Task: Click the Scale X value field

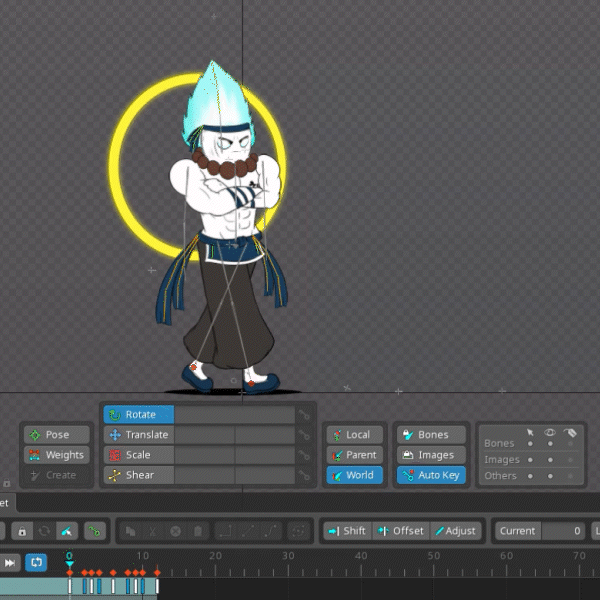Action: coord(204,455)
